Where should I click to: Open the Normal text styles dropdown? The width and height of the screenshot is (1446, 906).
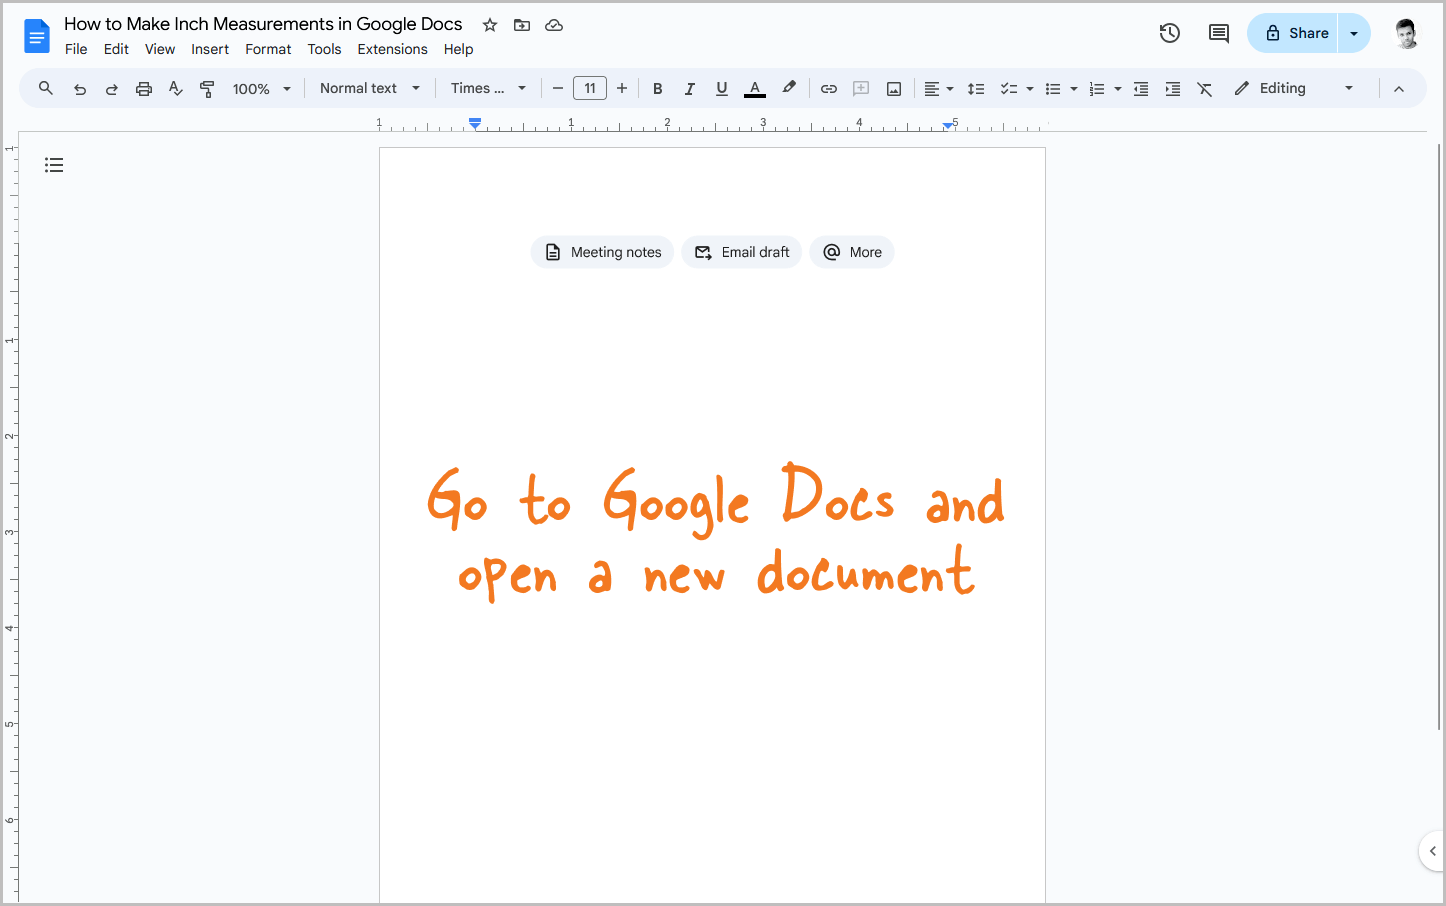point(370,88)
